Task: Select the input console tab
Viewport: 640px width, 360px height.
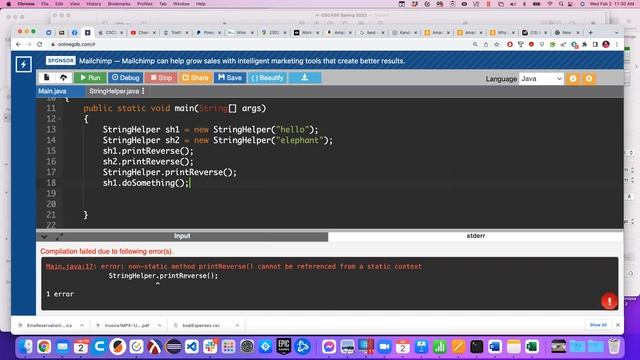Action: tap(182, 236)
